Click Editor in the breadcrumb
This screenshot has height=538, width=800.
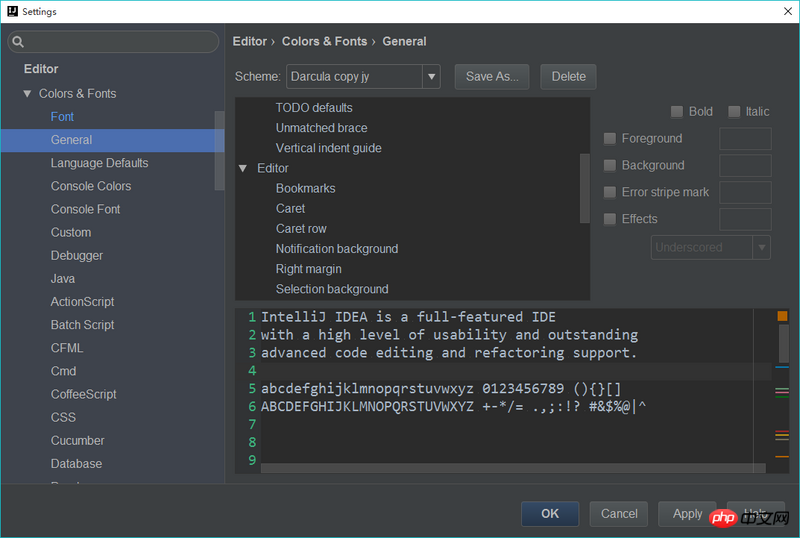(x=249, y=41)
